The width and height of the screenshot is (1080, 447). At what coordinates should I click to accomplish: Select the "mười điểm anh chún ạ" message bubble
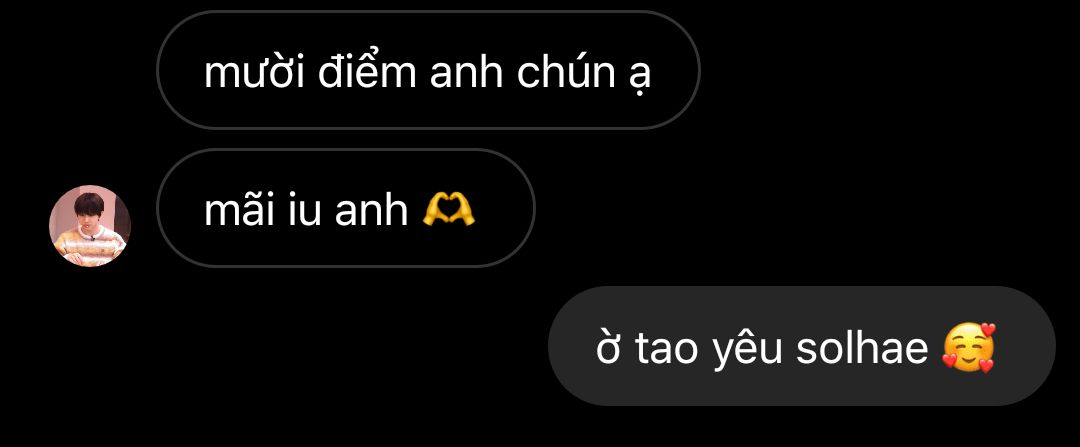(428, 70)
